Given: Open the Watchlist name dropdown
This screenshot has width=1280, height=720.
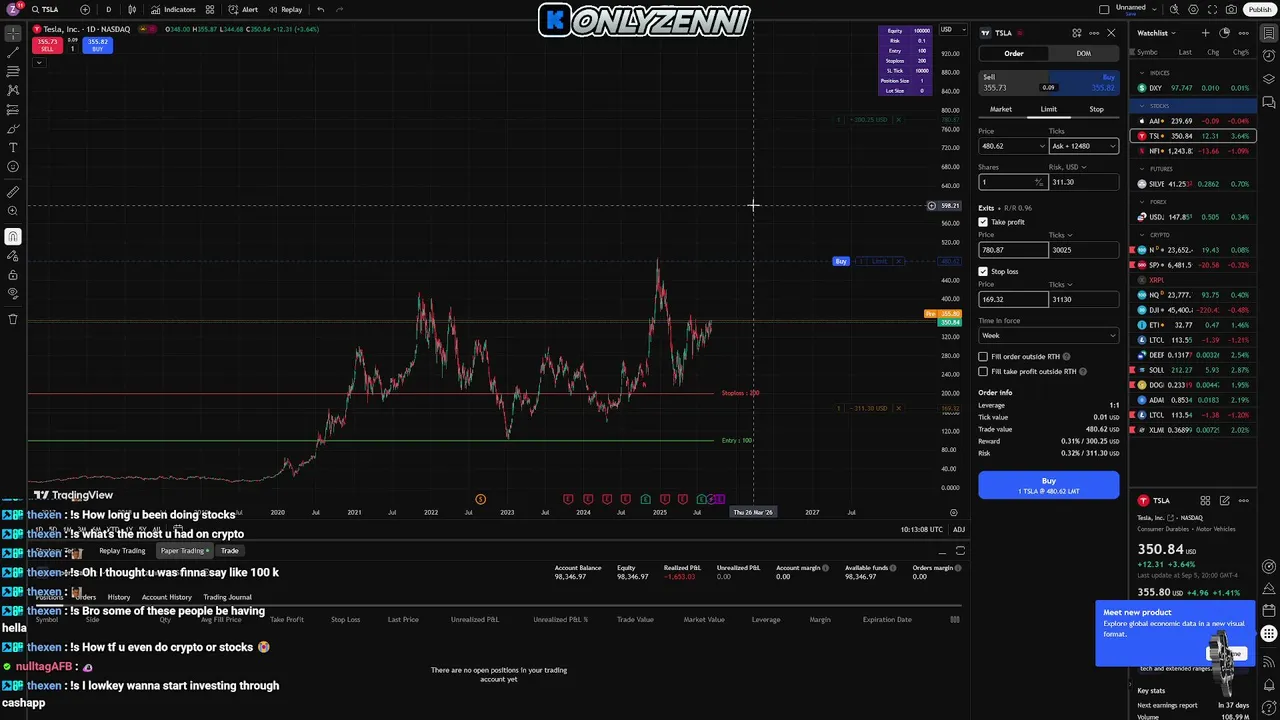Looking at the screenshot, I should [1156, 33].
